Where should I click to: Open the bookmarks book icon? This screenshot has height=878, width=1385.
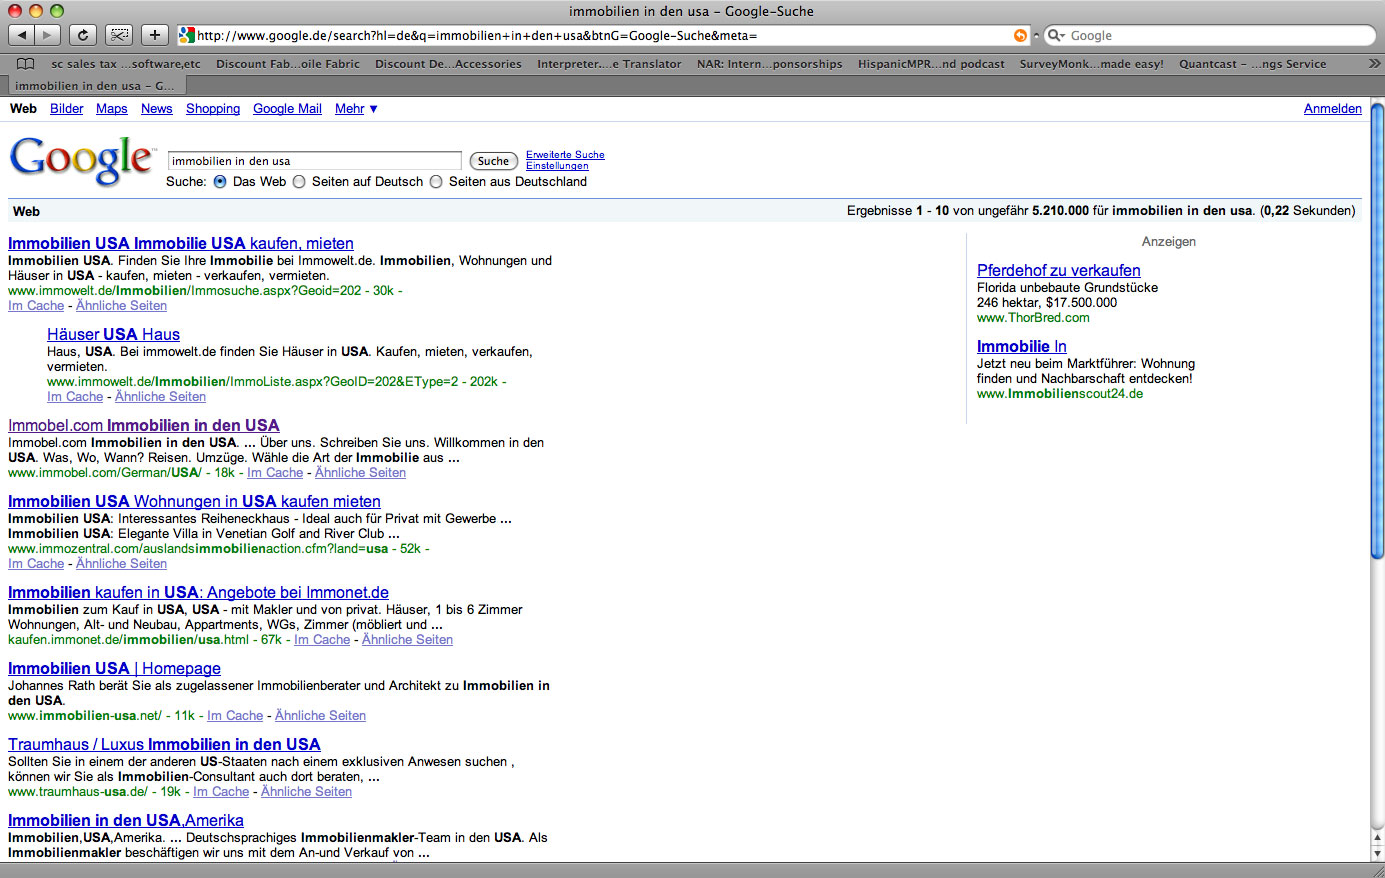(26, 64)
